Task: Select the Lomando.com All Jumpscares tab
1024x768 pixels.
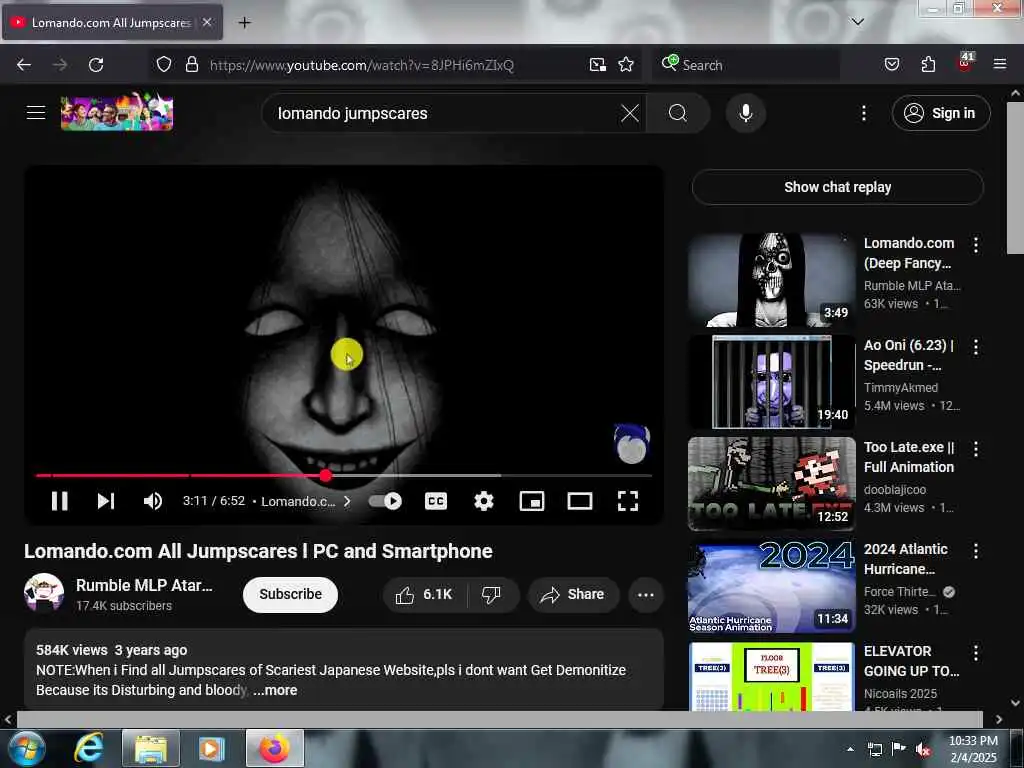Action: 111,22
